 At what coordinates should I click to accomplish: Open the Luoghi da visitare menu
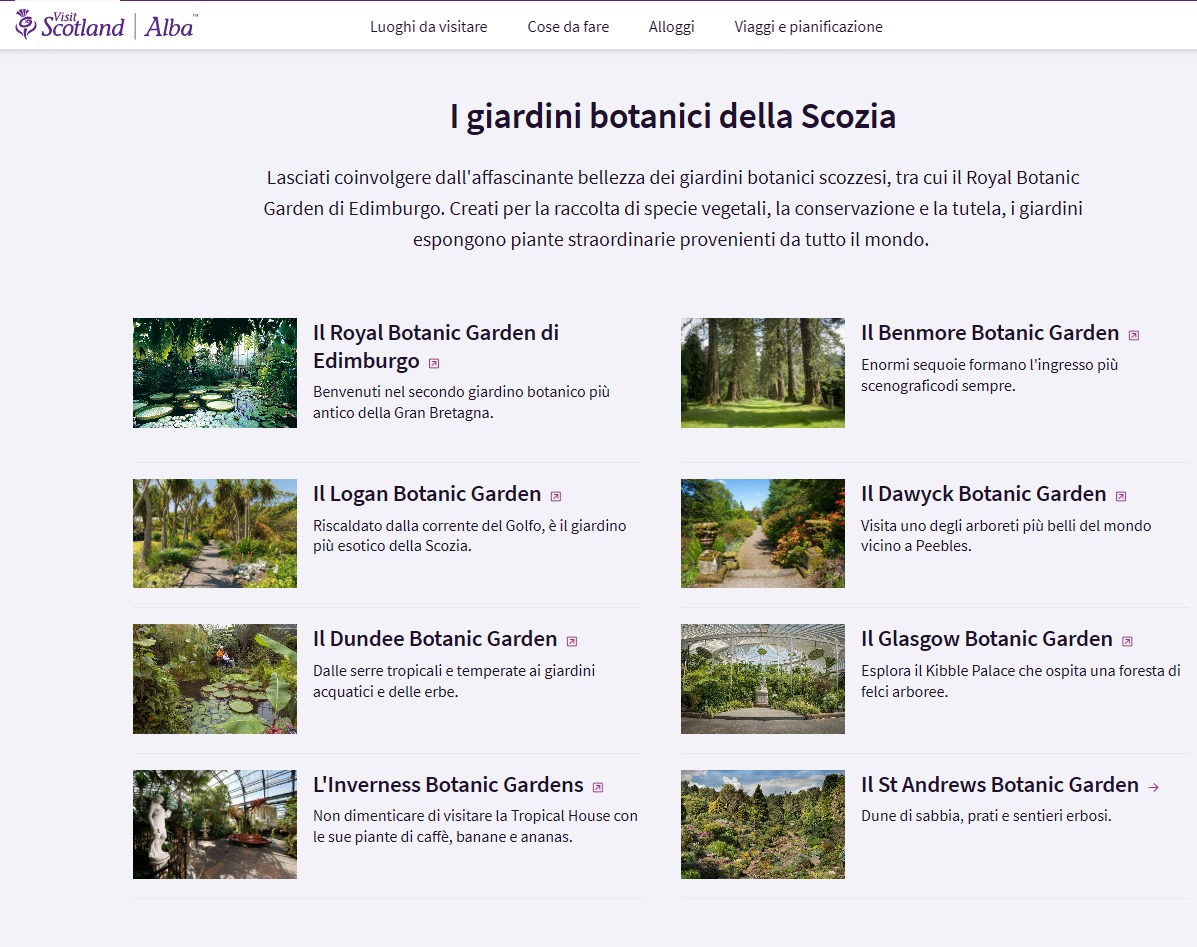pos(428,27)
